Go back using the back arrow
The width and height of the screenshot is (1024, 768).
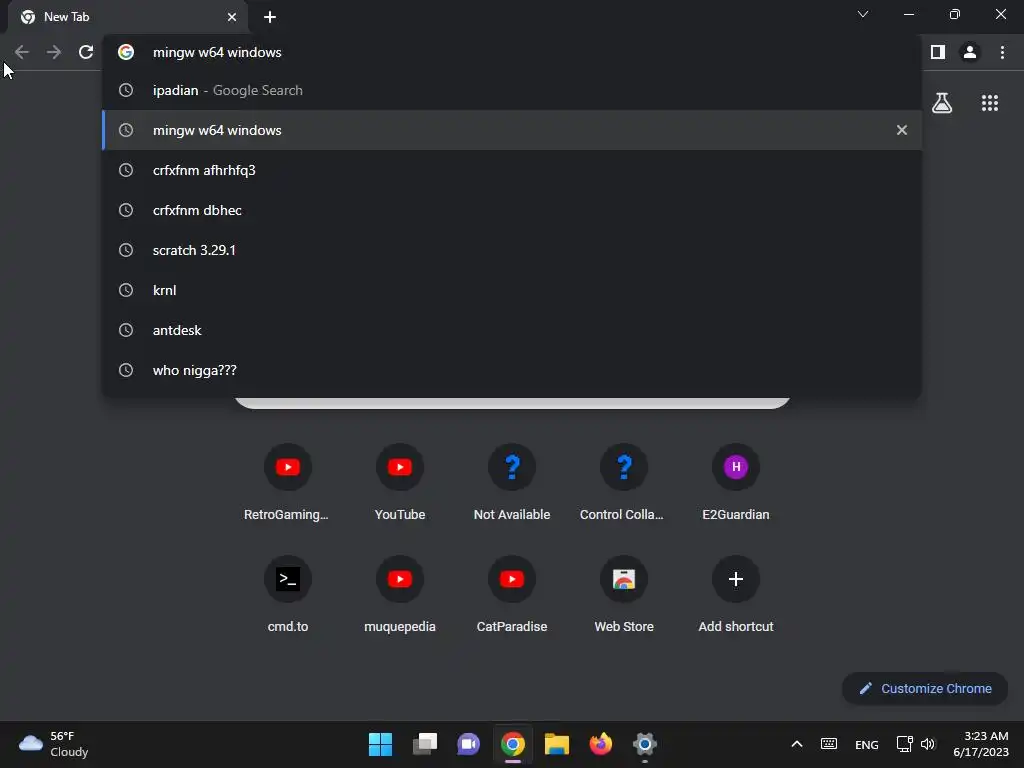pyautogui.click(x=22, y=52)
